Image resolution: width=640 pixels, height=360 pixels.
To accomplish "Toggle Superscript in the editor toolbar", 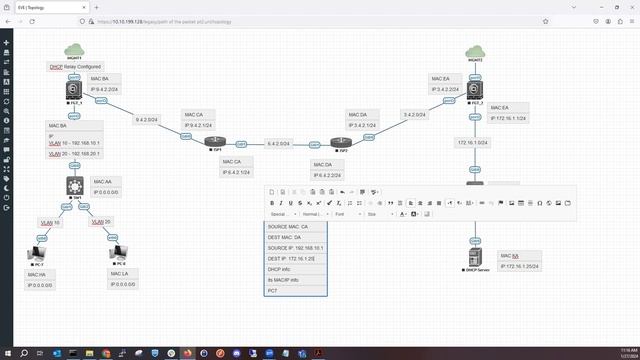I will coord(319,203).
